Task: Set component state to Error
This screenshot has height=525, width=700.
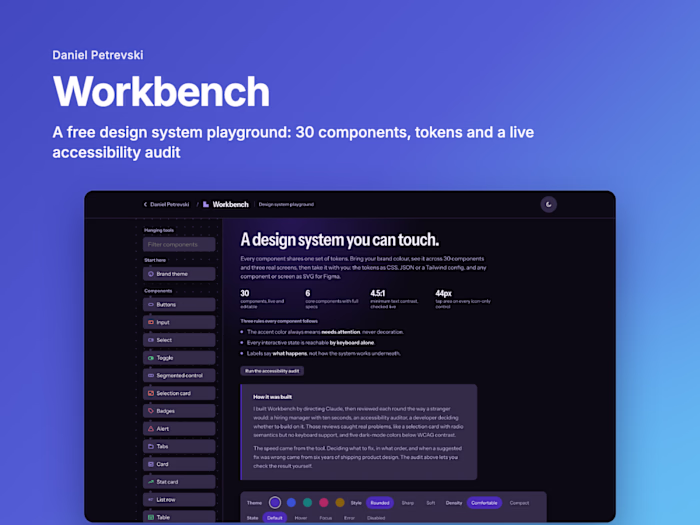Action: coord(349,518)
